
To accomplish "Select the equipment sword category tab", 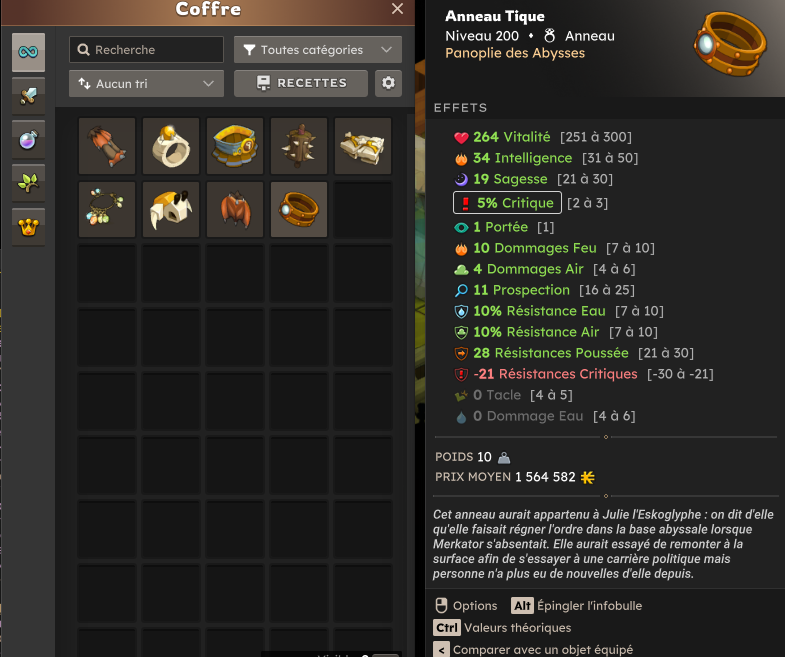I will (x=29, y=96).
